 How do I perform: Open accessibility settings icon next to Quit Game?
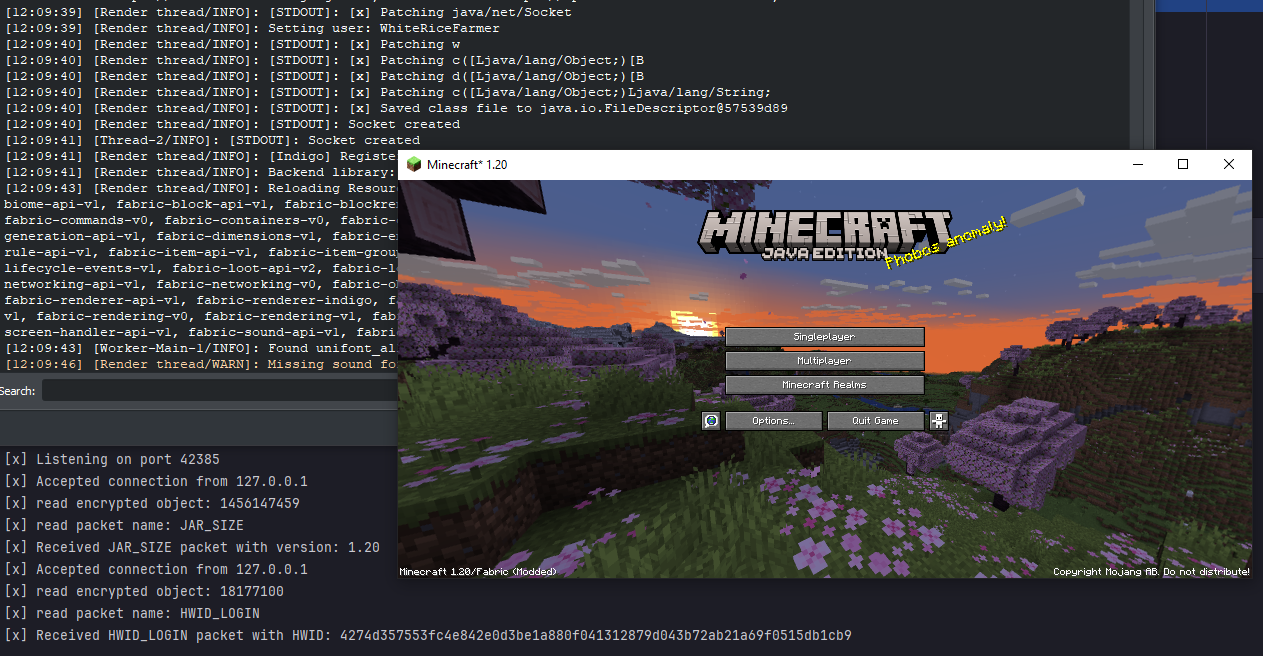[x=938, y=421]
